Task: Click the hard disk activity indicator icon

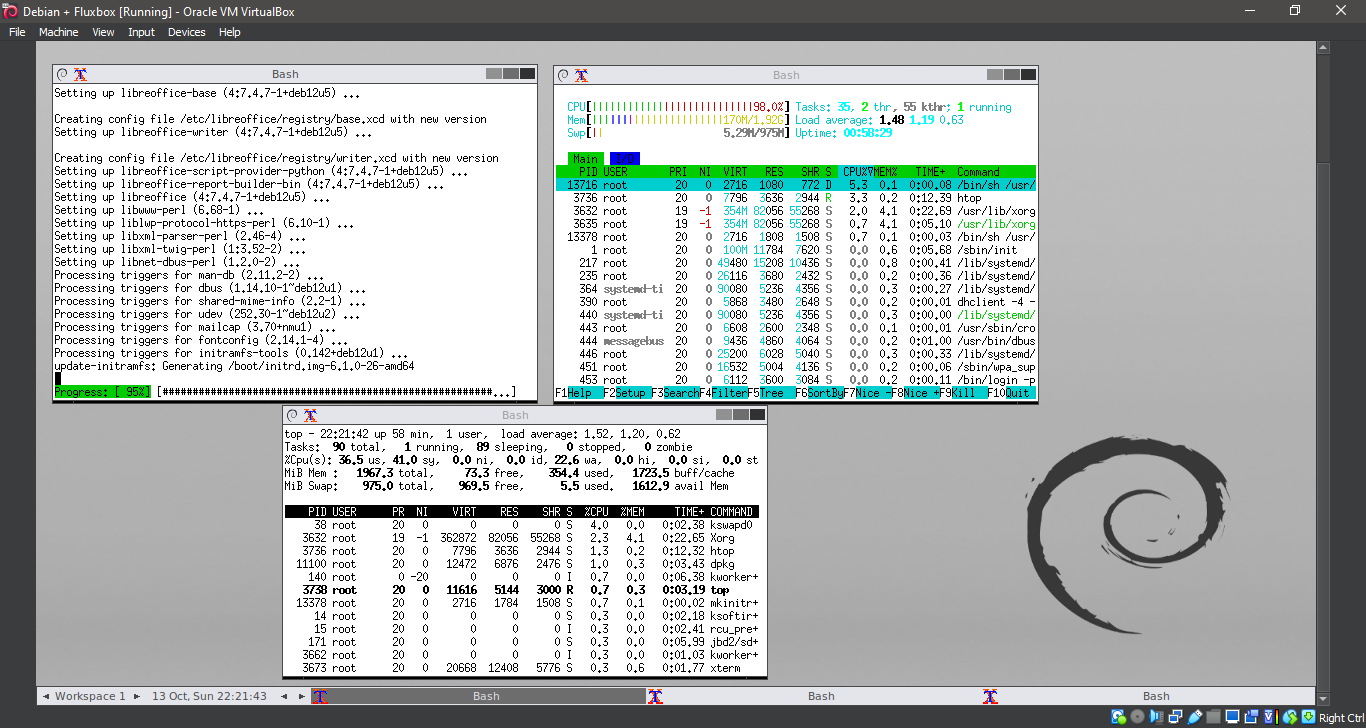Action: coord(1118,717)
